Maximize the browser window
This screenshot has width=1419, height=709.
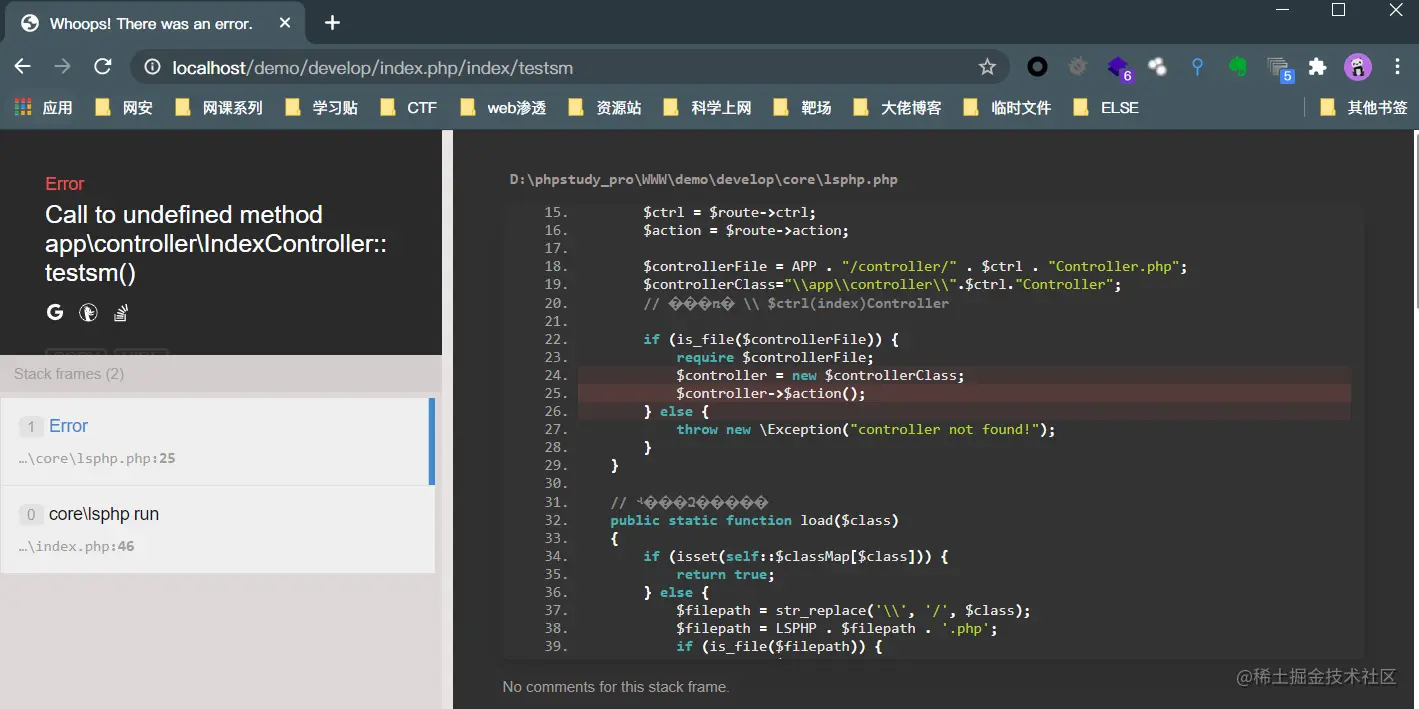[1338, 10]
